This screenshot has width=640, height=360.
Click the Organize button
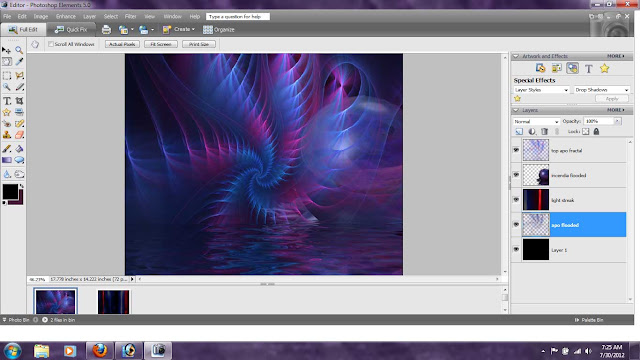pyautogui.click(x=219, y=29)
